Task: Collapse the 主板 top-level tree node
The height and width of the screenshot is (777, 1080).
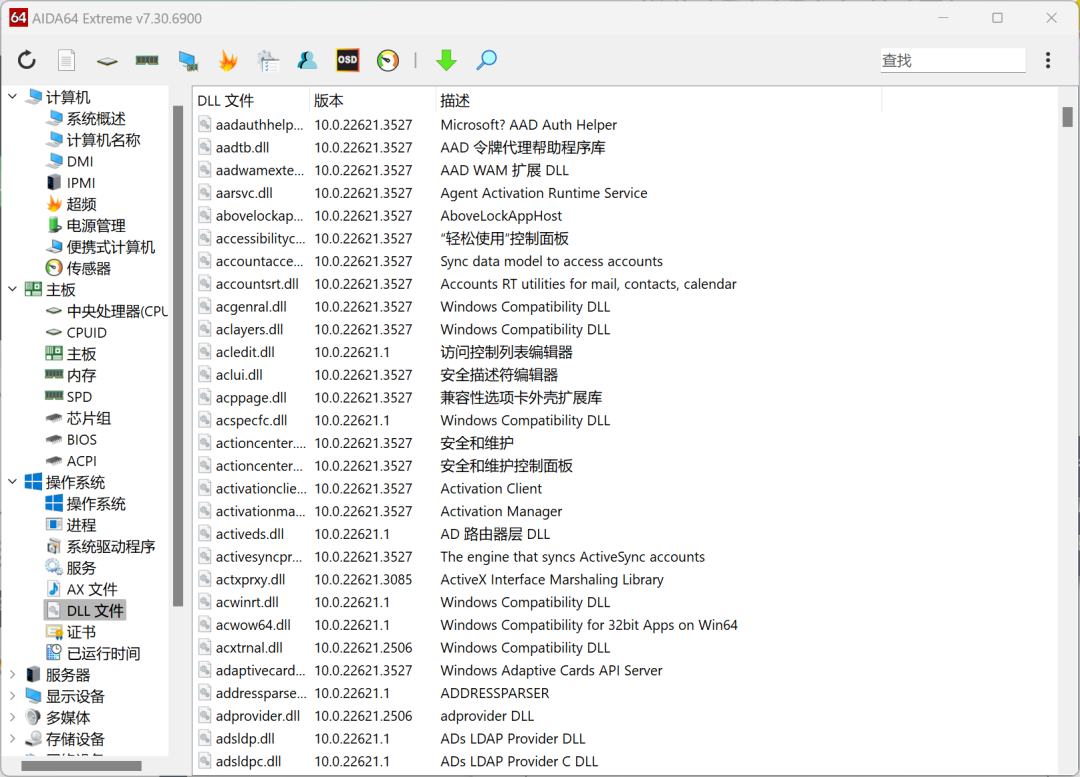Action: point(12,289)
